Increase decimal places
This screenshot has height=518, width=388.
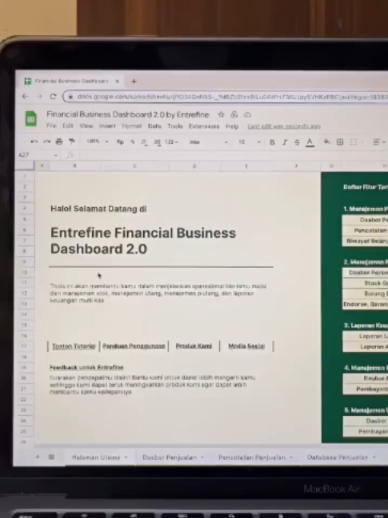[157, 142]
